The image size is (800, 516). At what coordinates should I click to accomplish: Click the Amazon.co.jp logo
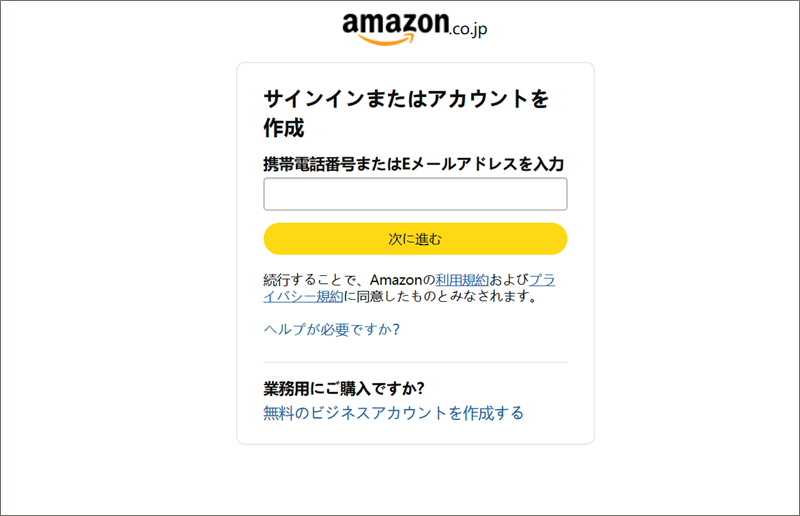(x=414, y=28)
